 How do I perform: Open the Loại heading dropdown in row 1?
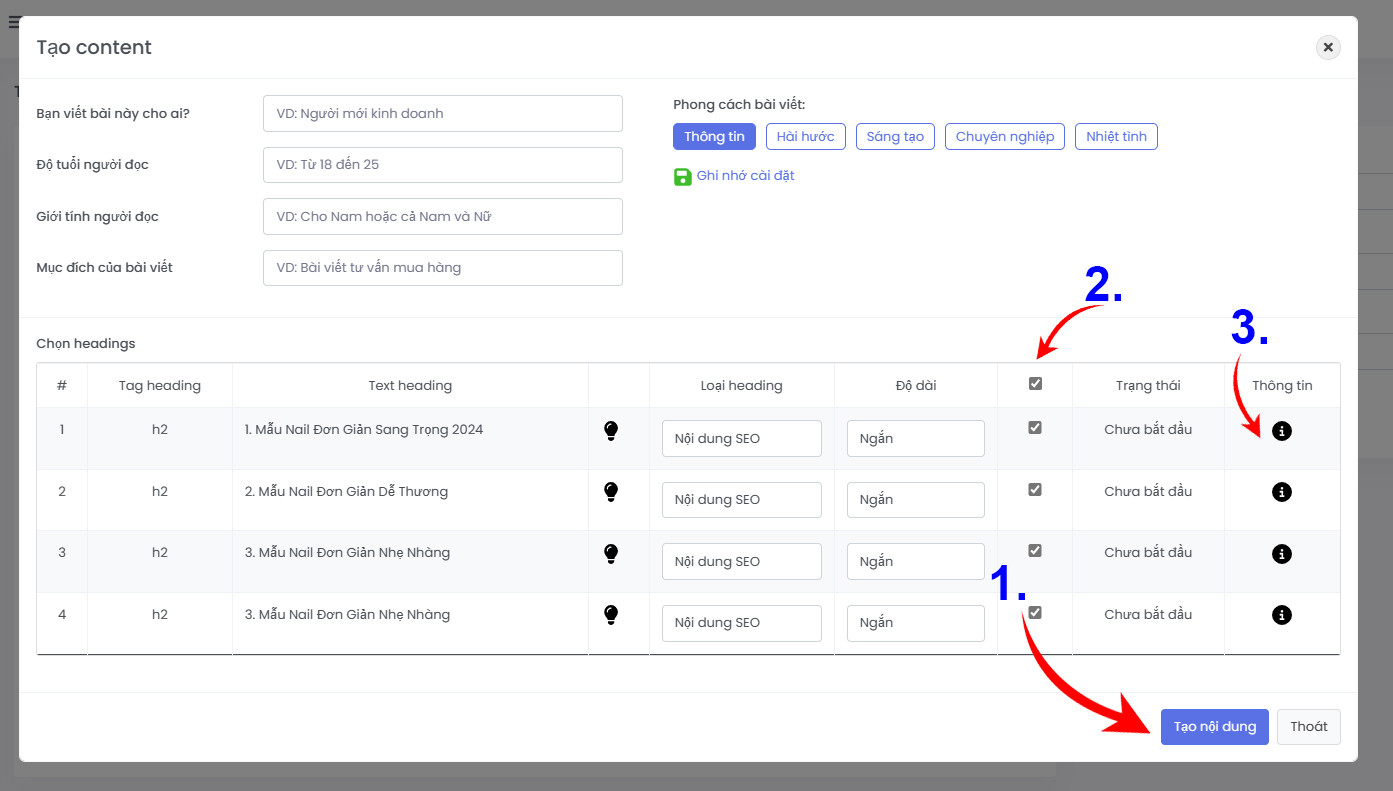pos(742,438)
